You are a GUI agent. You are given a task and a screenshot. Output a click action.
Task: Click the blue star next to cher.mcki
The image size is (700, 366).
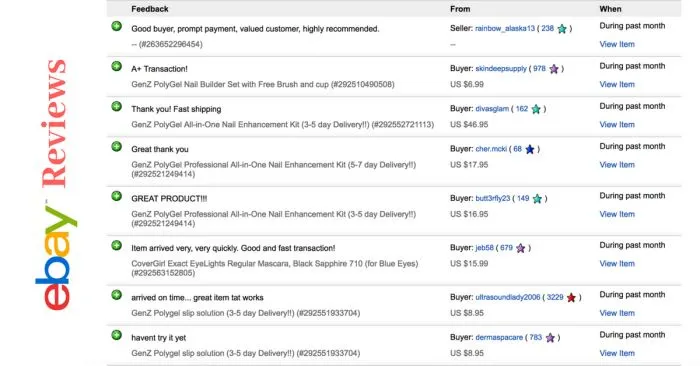point(530,150)
